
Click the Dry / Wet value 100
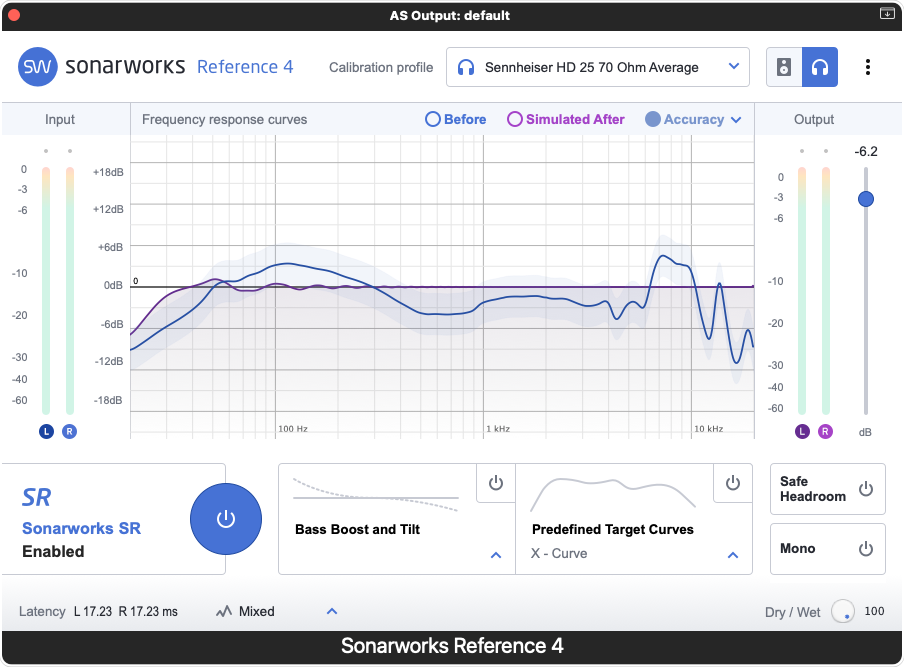(874, 611)
